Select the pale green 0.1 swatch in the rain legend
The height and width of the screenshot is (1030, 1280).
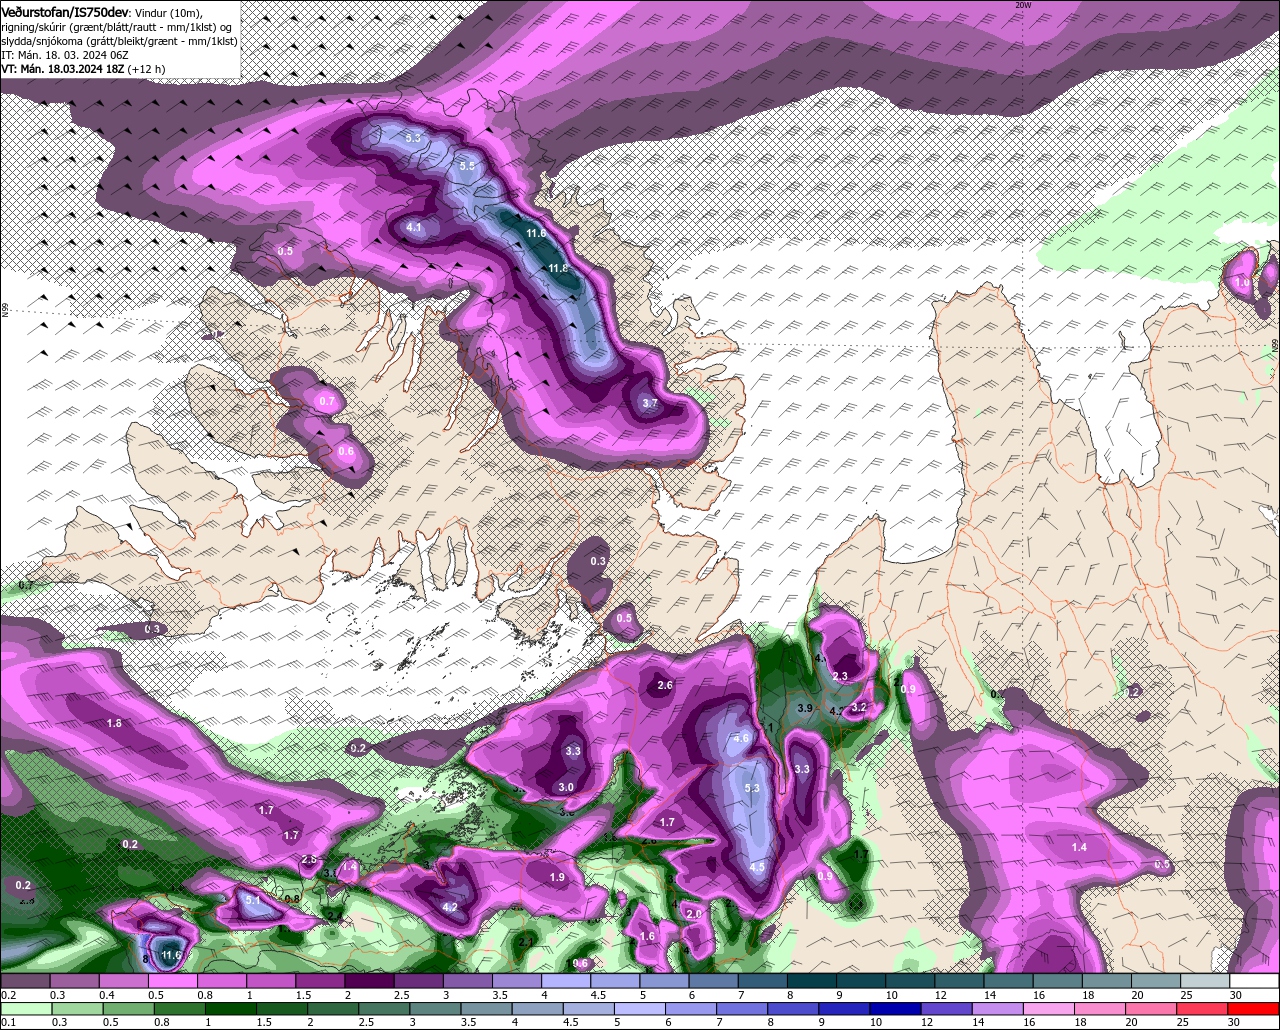pyautogui.click(x=25, y=1008)
